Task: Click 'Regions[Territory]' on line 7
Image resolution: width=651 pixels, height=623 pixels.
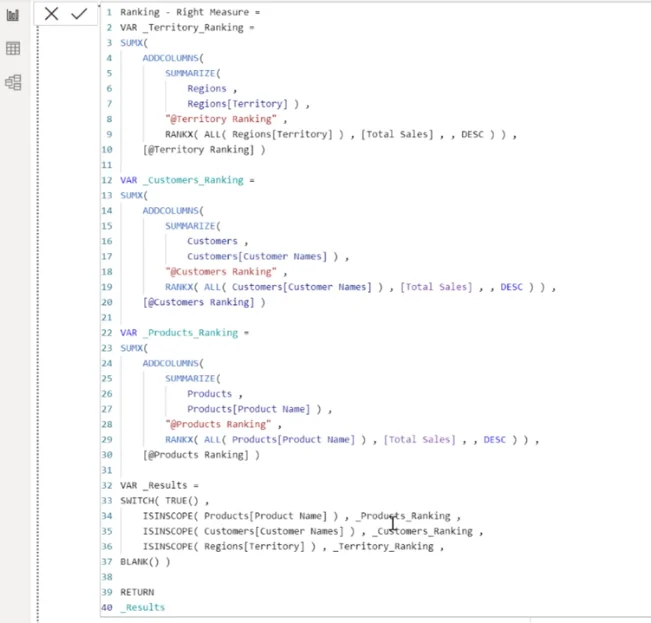Action: tap(237, 104)
